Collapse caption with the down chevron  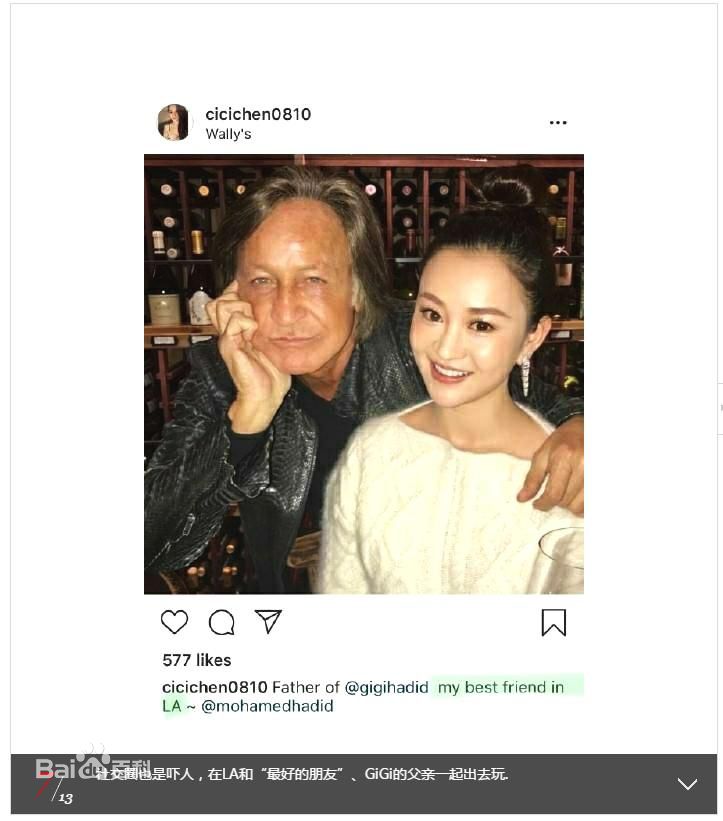[687, 784]
